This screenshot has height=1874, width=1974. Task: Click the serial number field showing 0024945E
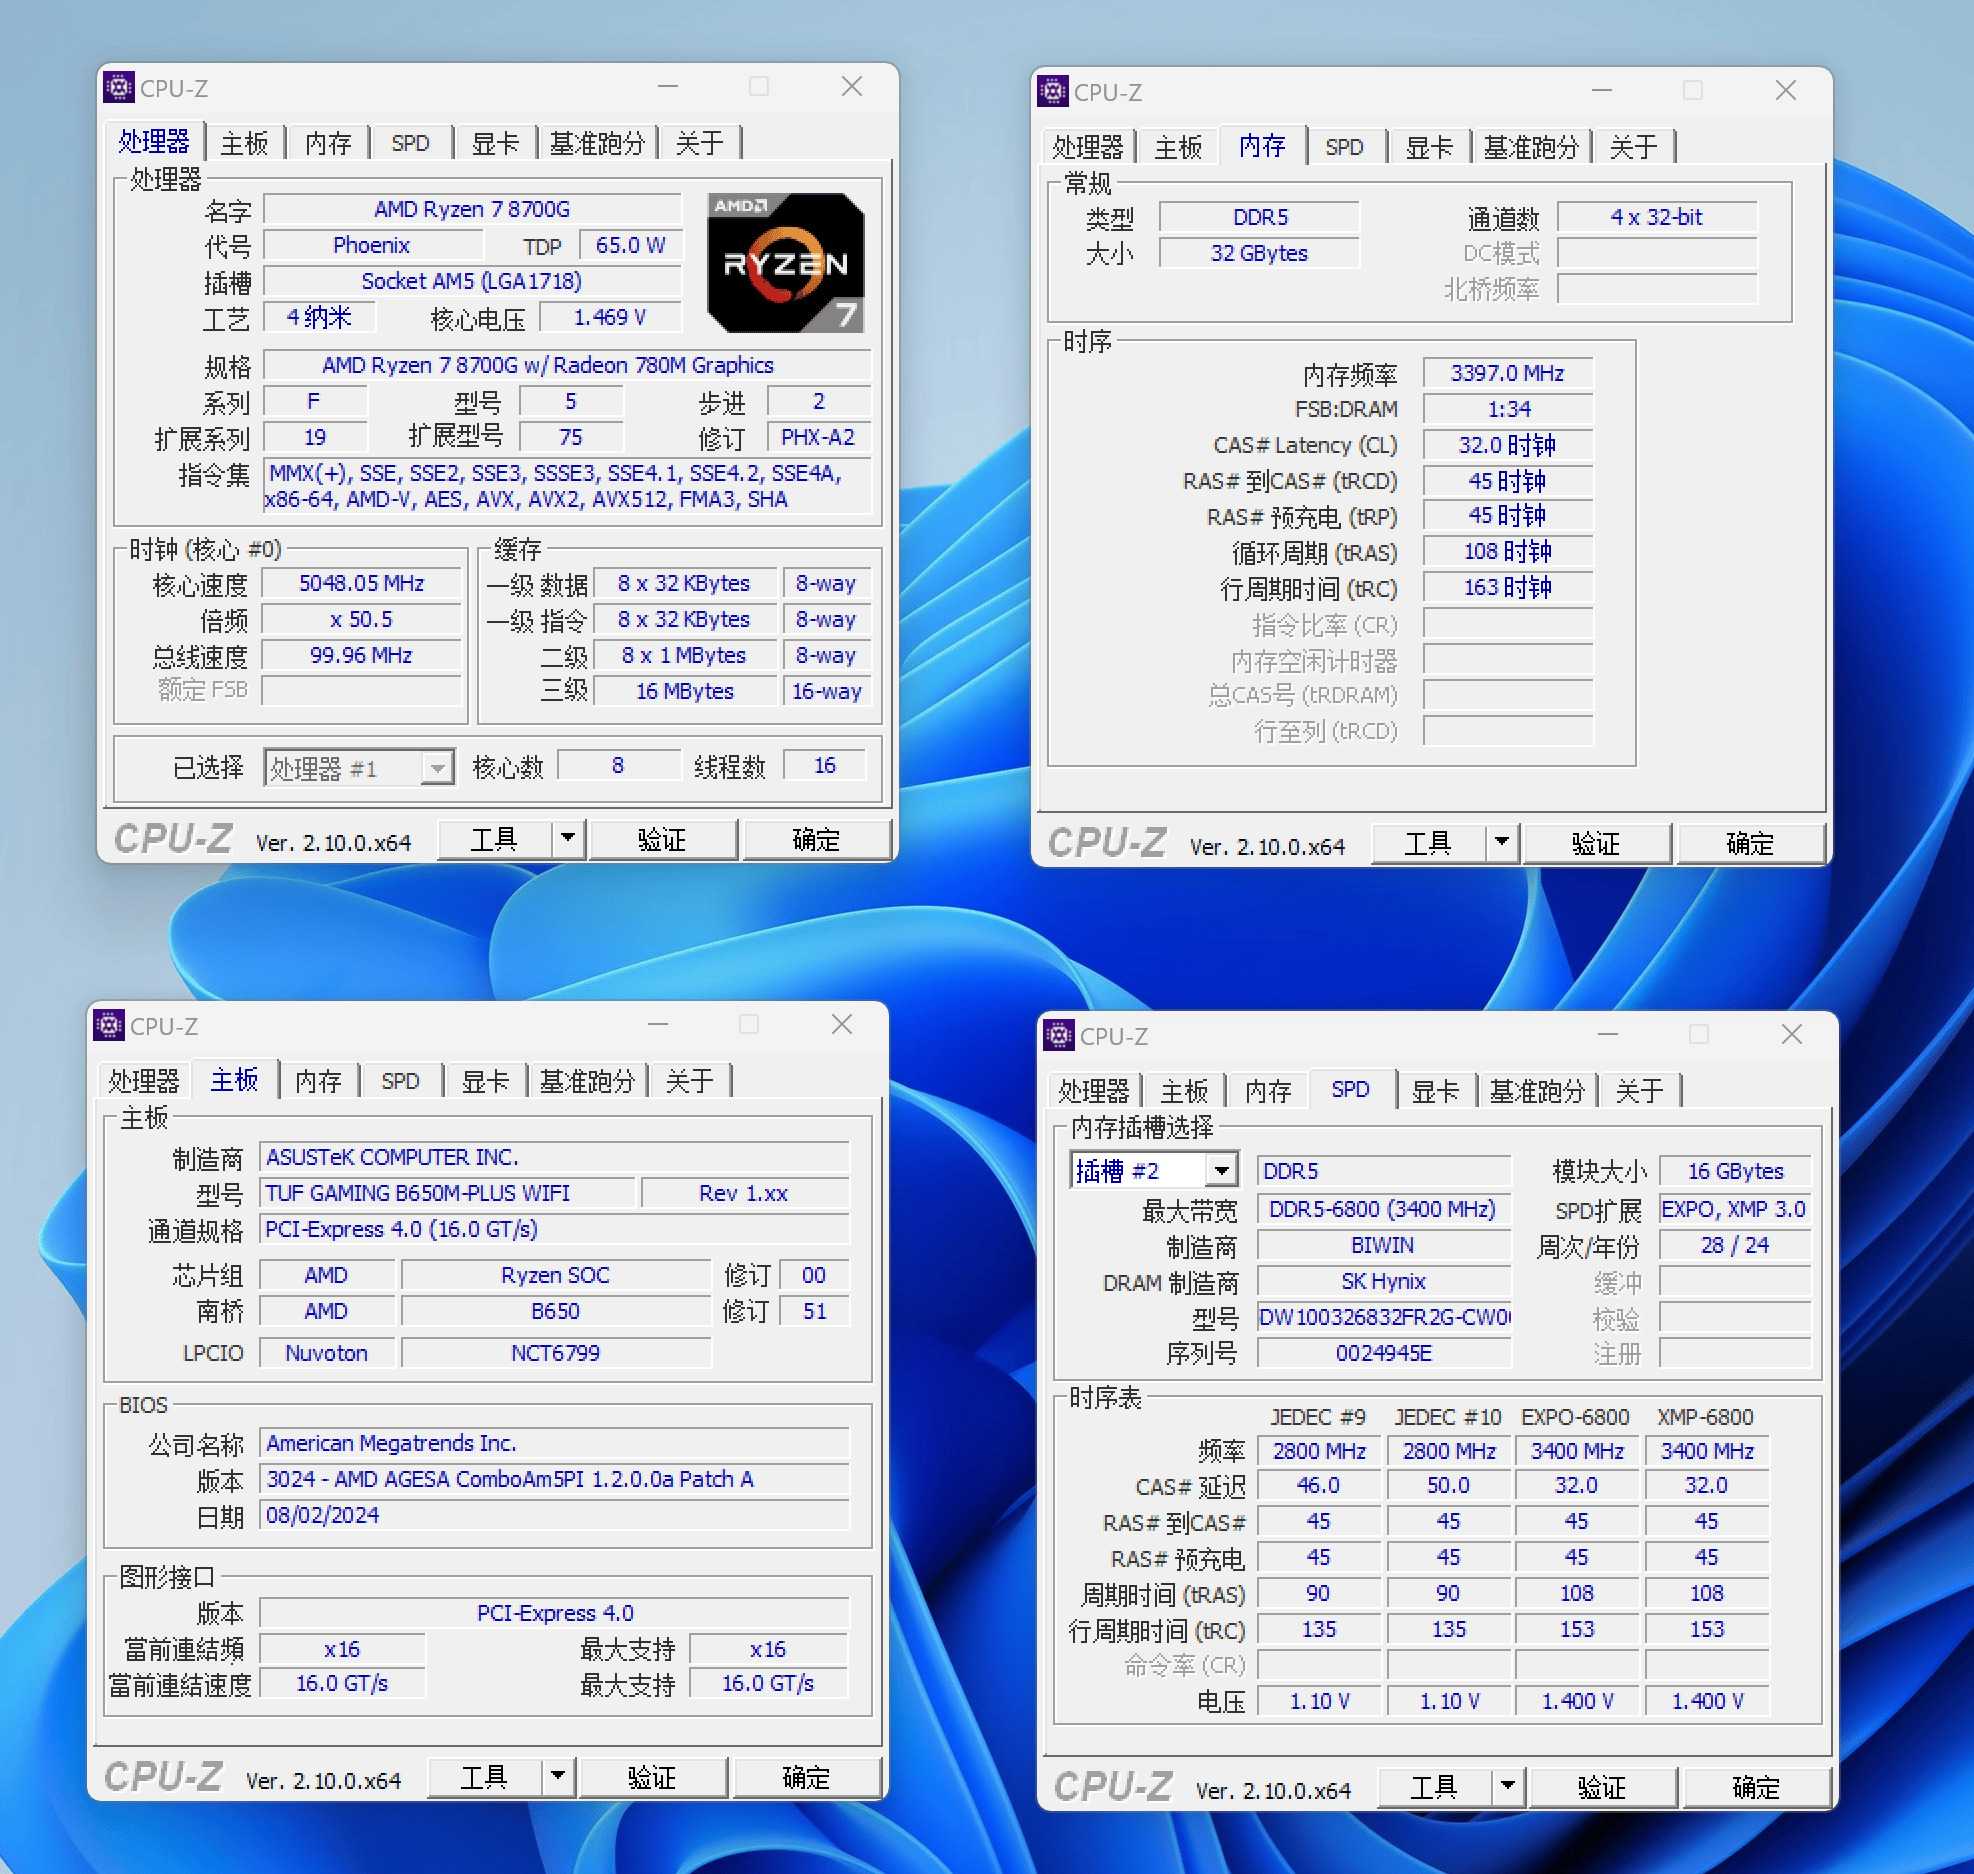(1383, 1353)
